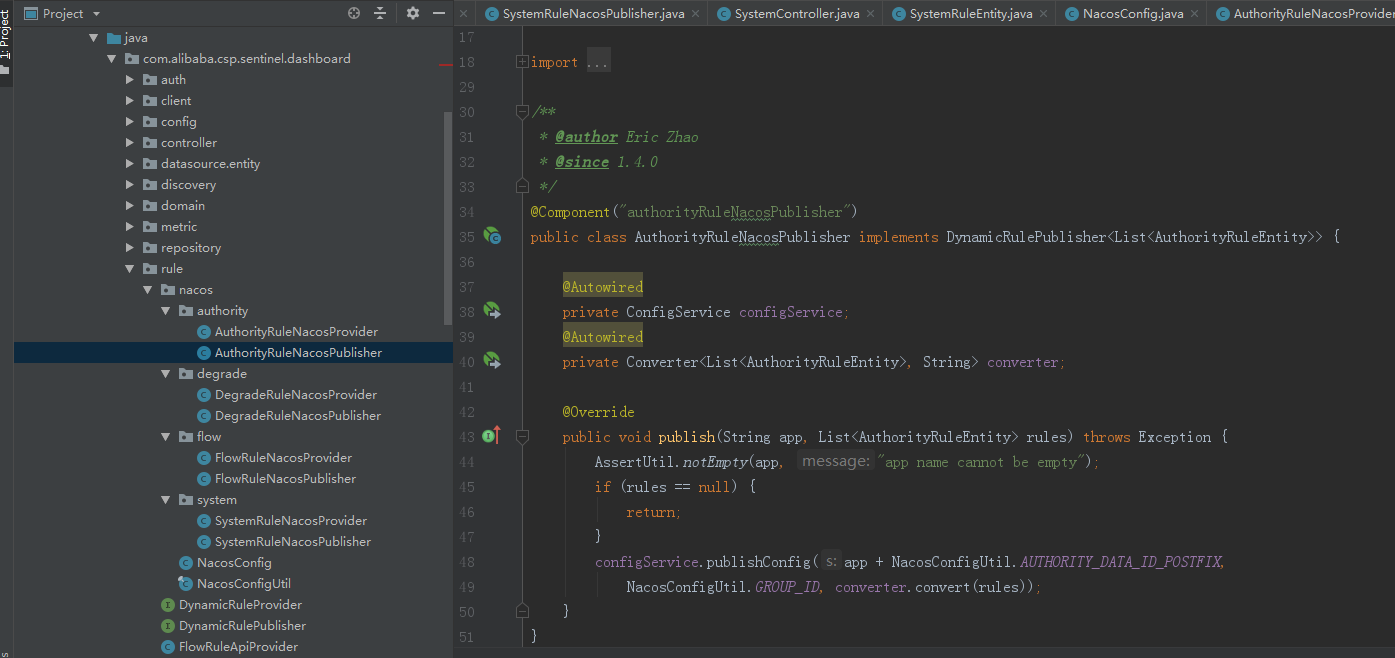Click folded import ellipsis placeholder
1395x658 pixels.
click(x=597, y=62)
